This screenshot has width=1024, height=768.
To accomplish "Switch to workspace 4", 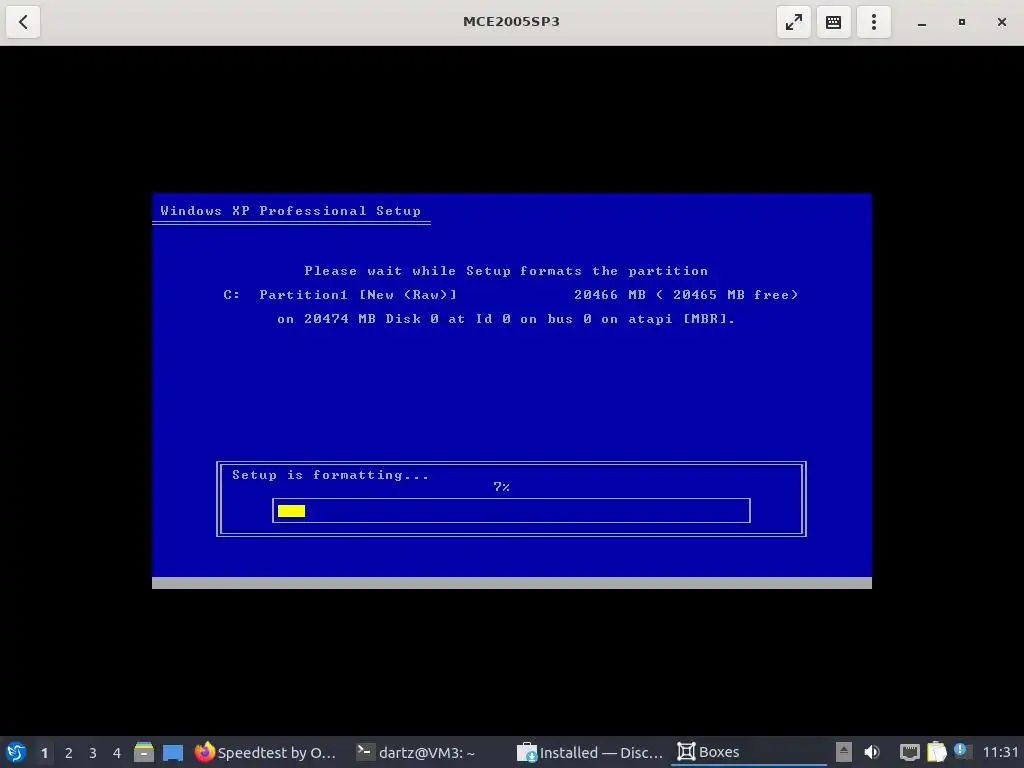I will [x=117, y=753].
